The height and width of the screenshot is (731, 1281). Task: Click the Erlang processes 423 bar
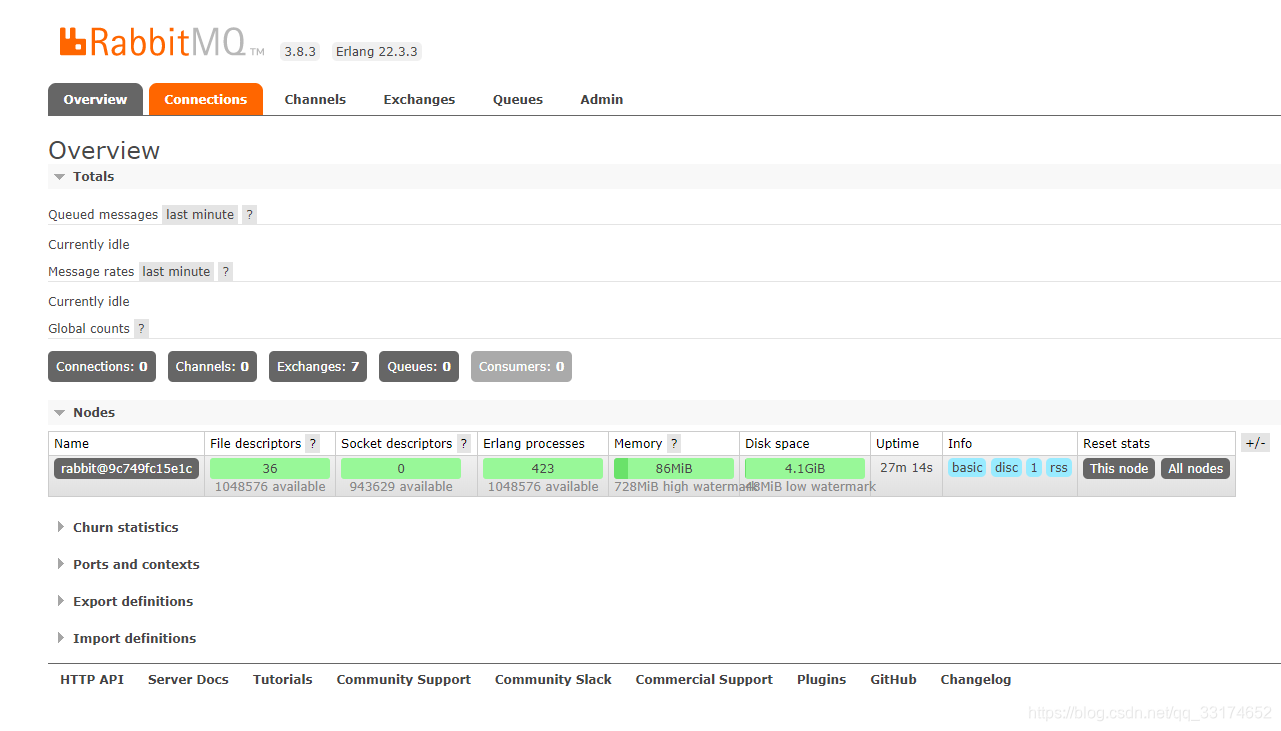[x=543, y=468]
